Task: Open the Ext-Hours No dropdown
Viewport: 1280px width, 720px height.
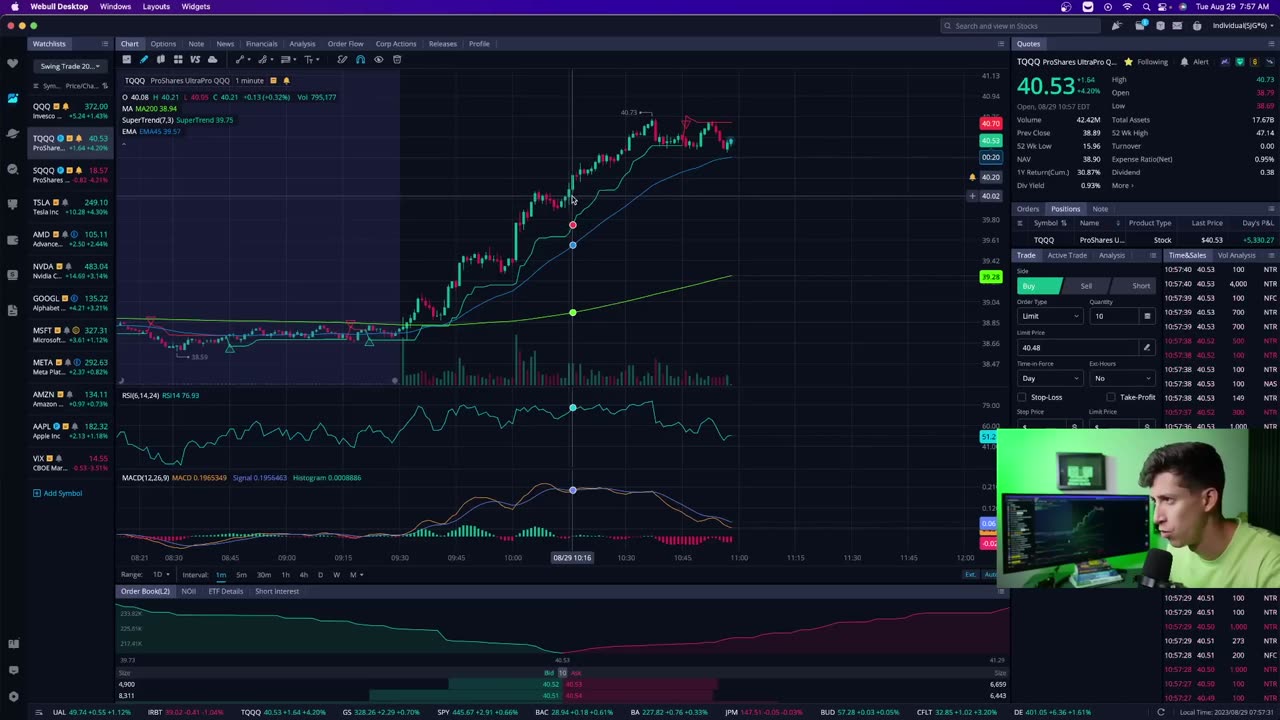Action: (1121, 378)
